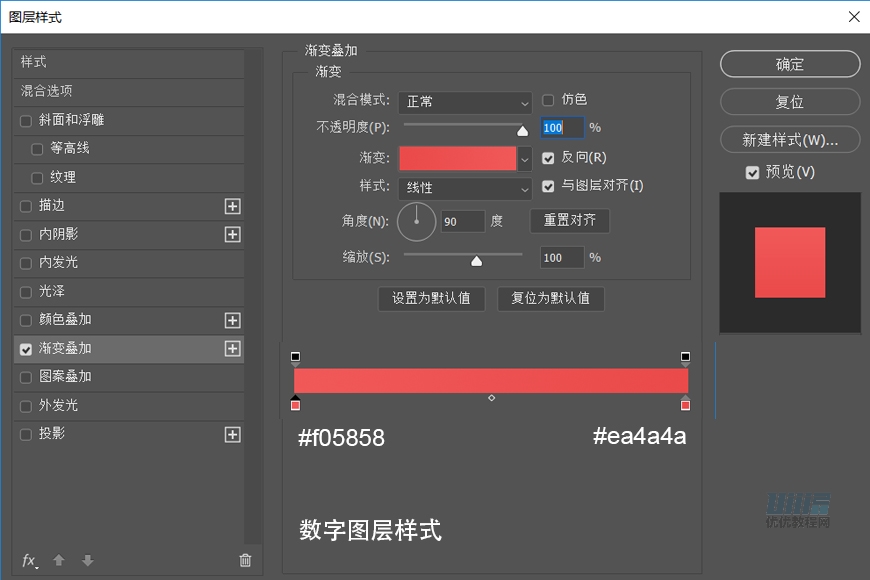Click the plus icon beside 投影
The height and width of the screenshot is (580, 870).
(x=232, y=435)
